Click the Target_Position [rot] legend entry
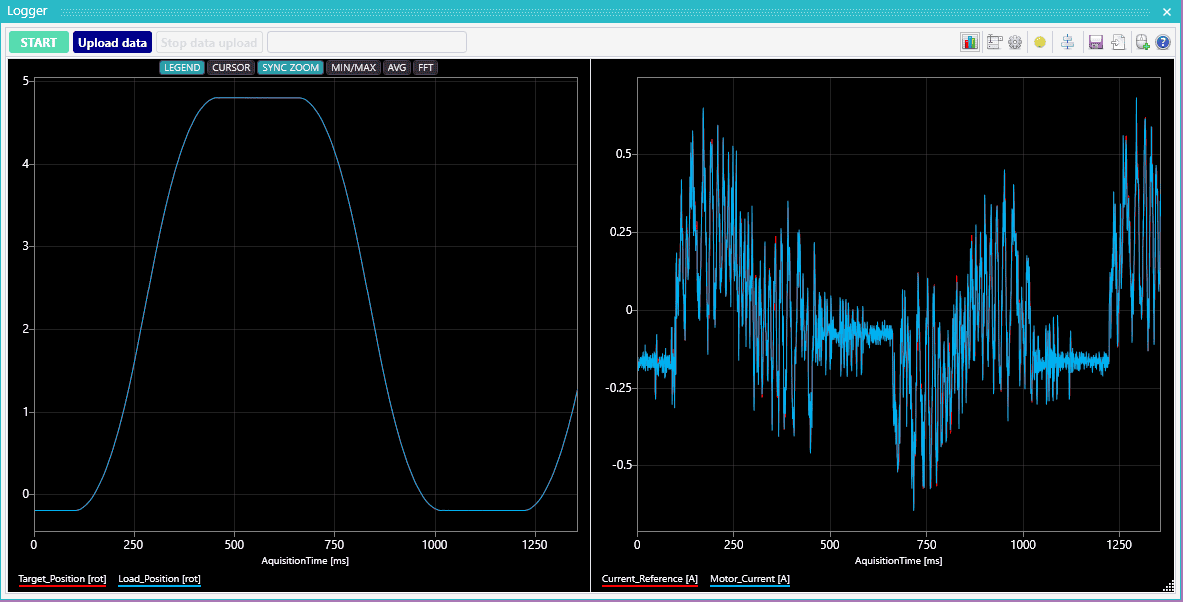 coord(62,579)
